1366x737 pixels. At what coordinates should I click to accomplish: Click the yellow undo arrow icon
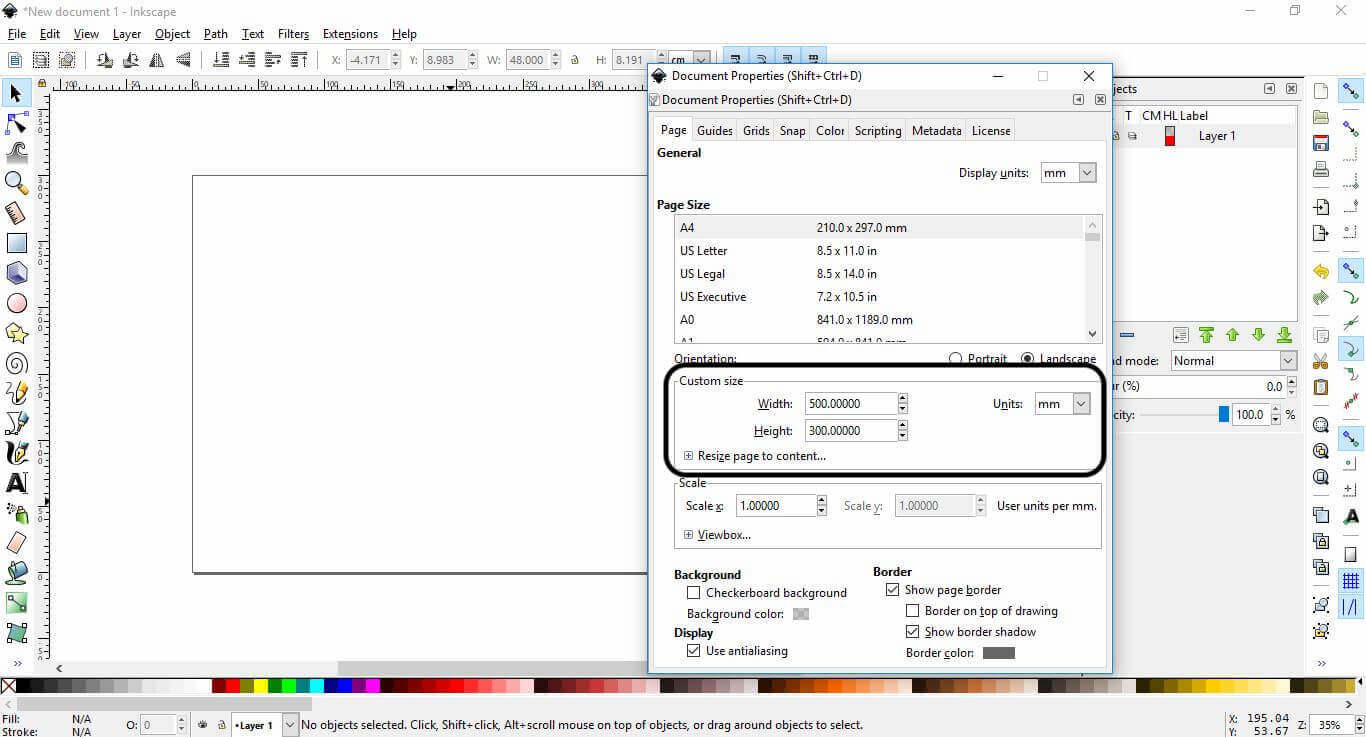pos(1321,272)
